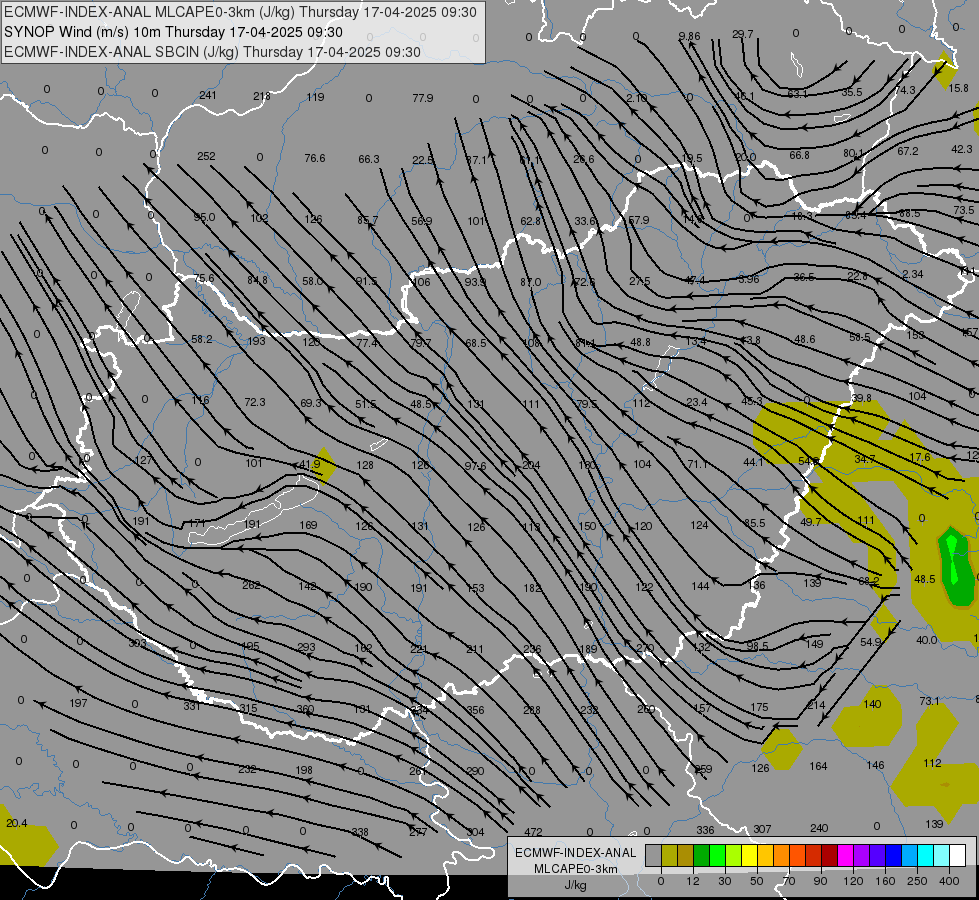The height and width of the screenshot is (900, 979).
Task: Click the 232 value near 198
Action: pyautogui.click(x=247, y=769)
